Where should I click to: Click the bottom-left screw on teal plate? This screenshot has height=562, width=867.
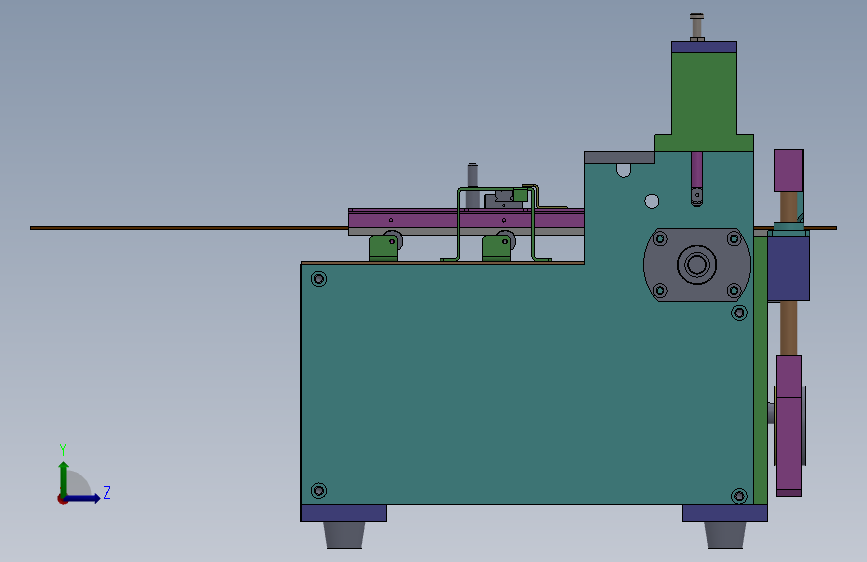[319, 491]
